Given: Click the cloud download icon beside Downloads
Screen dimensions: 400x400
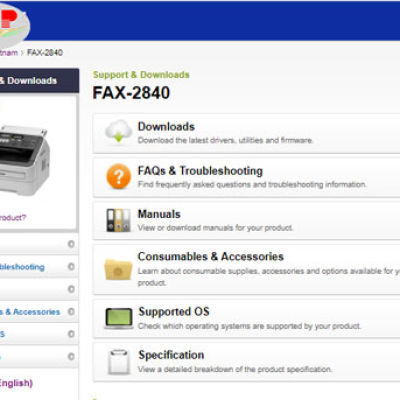Looking at the screenshot, I should coord(119,132).
